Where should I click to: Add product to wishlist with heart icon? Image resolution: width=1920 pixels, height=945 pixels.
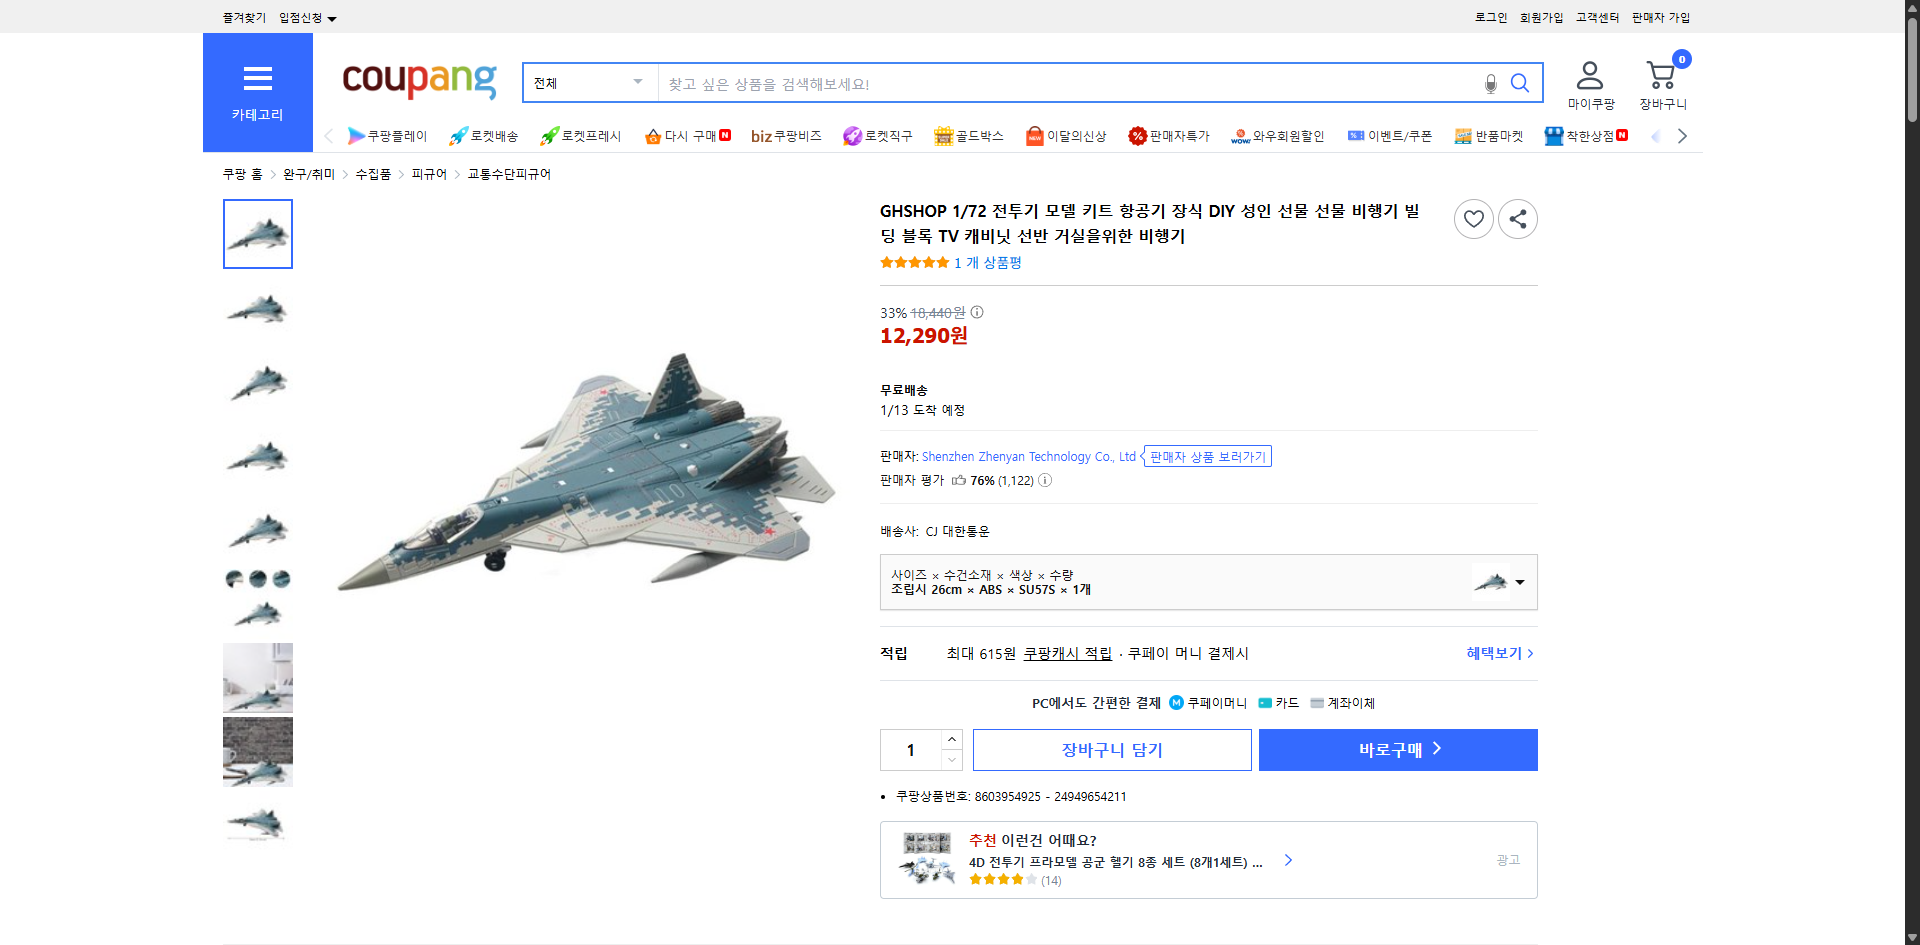click(x=1473, y=218)
